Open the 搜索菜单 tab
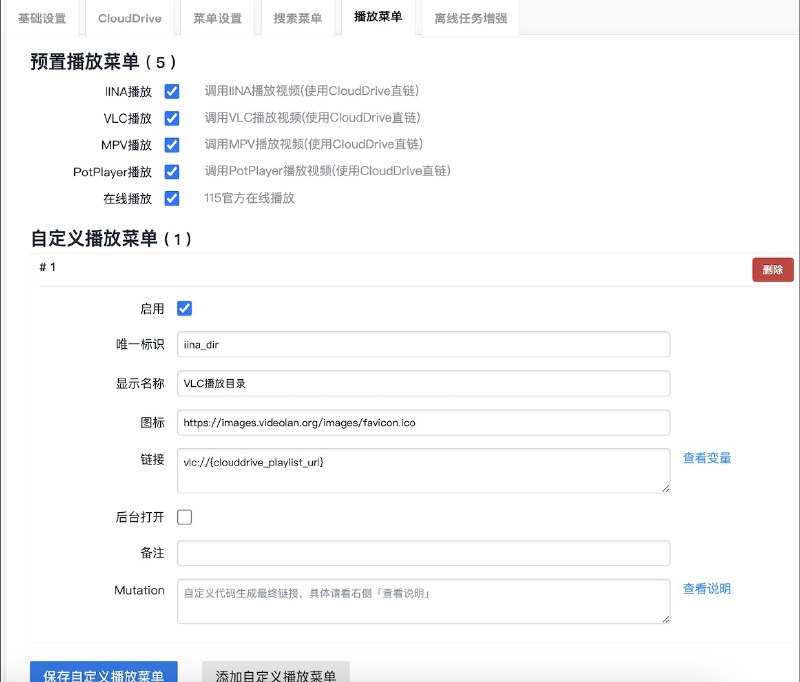This screenshot has height=682, width=800. point(297,16)
